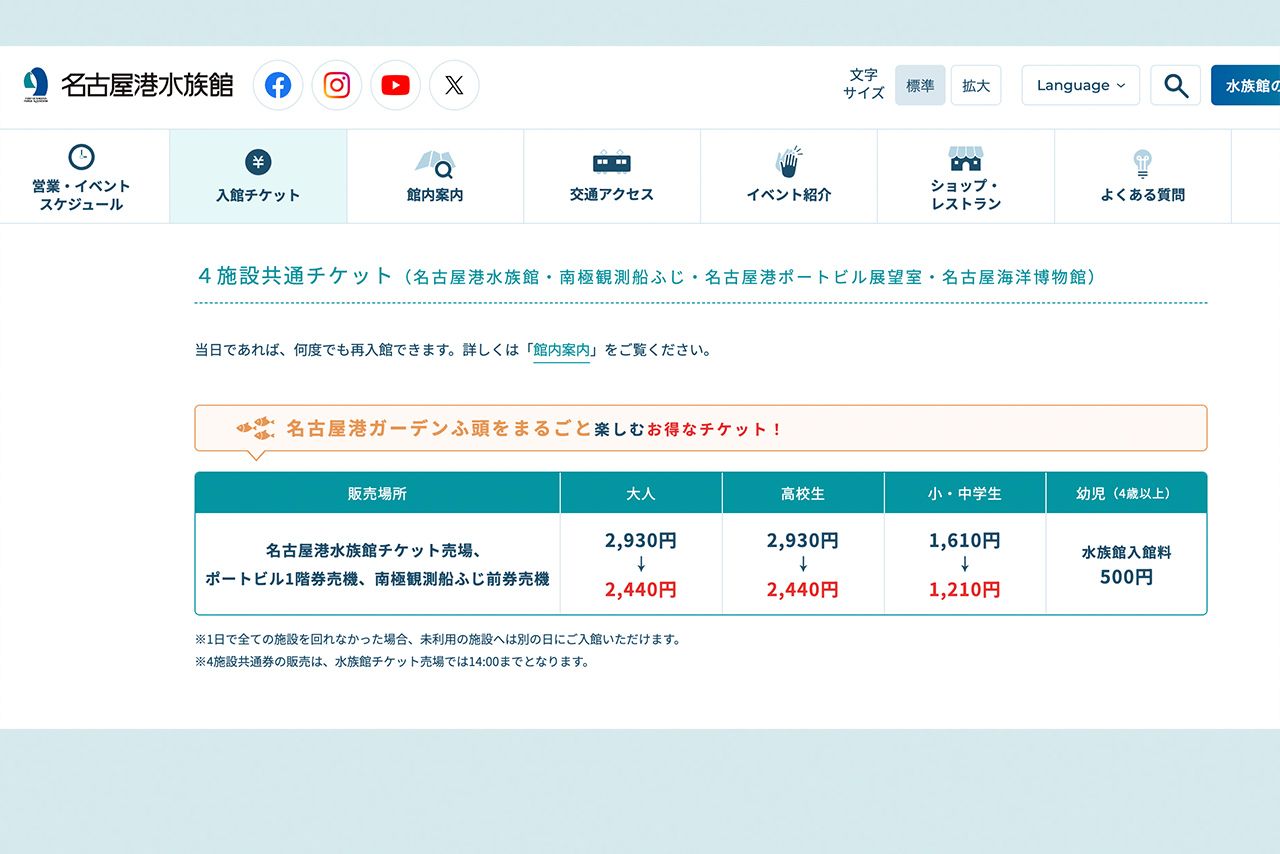
Task: Click the 1,610円 original price
Action: 965,540
